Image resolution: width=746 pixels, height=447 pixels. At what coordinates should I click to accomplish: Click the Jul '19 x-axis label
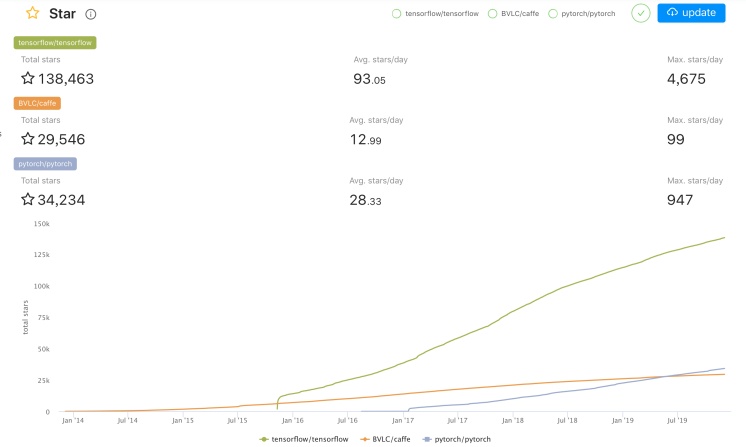[x=679, y=421]
